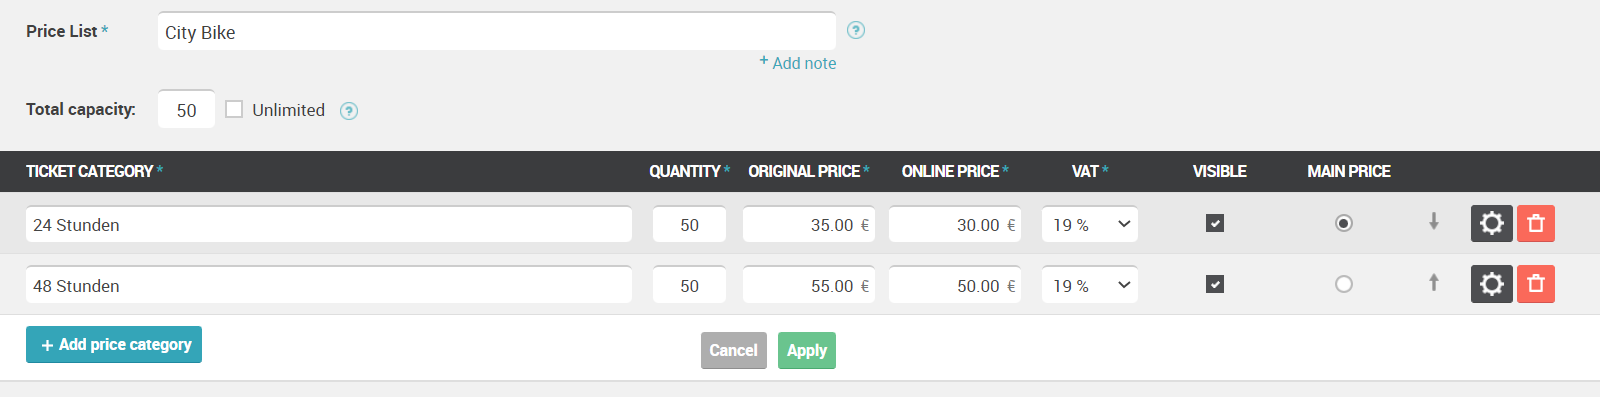Enable the Unlimited capacity checkbox

click(x=234, y=109)
